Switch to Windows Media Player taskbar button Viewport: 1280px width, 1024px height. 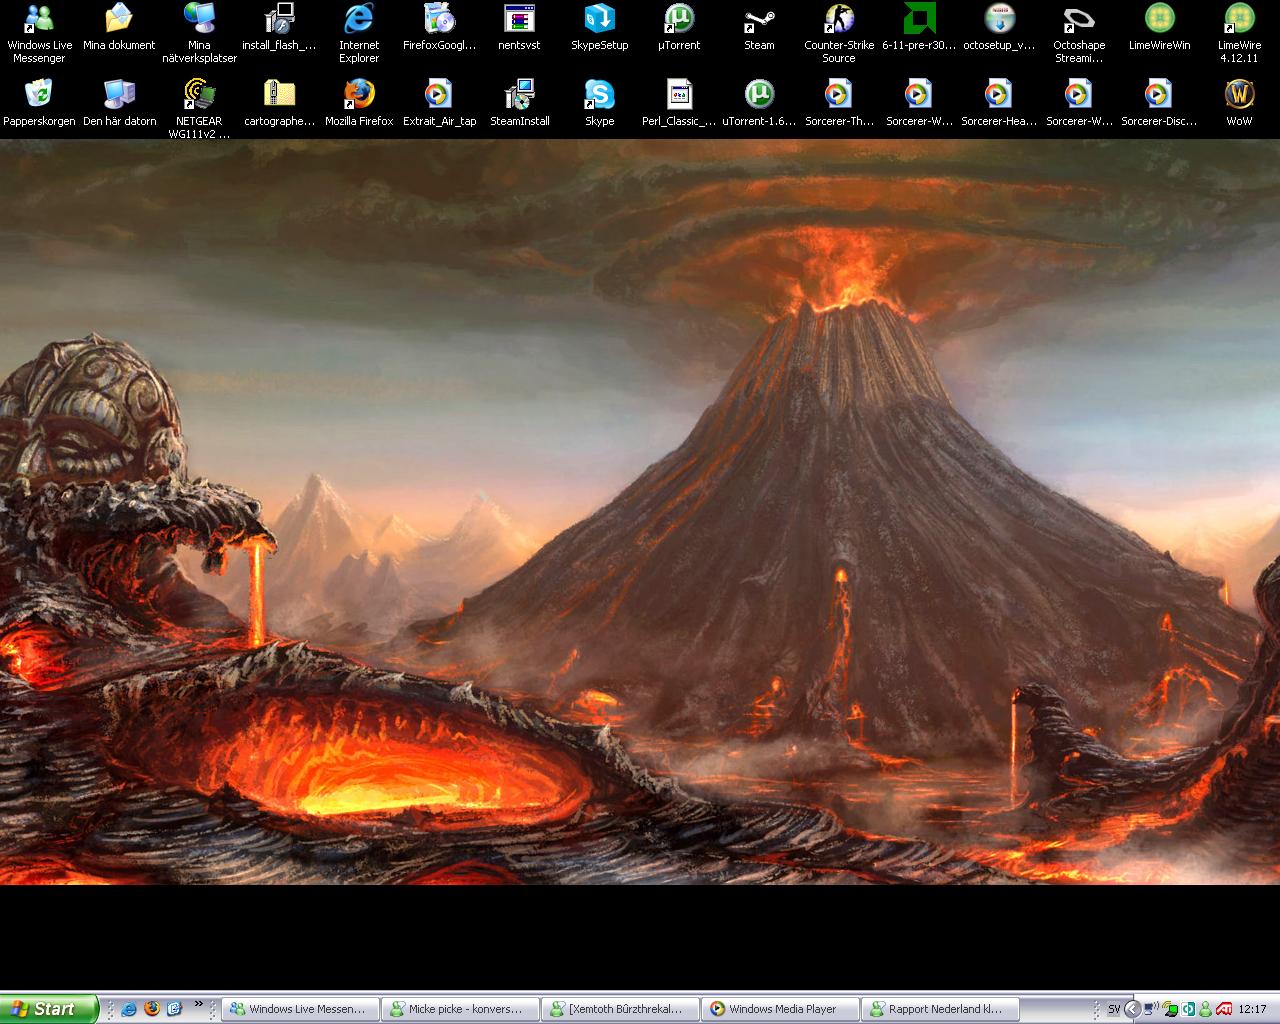pyautogui.click(x=780, y=1009)
